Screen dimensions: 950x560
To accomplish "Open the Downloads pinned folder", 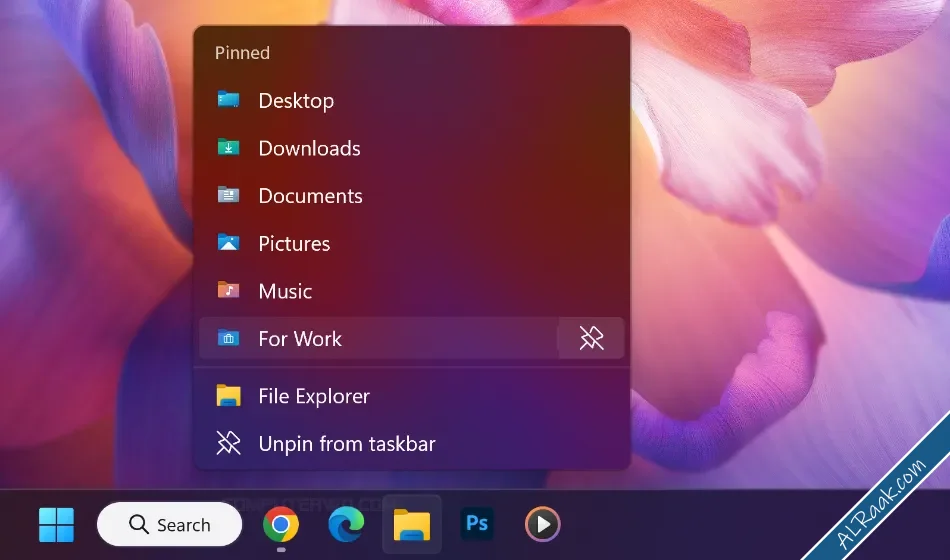I will [412, 148].
